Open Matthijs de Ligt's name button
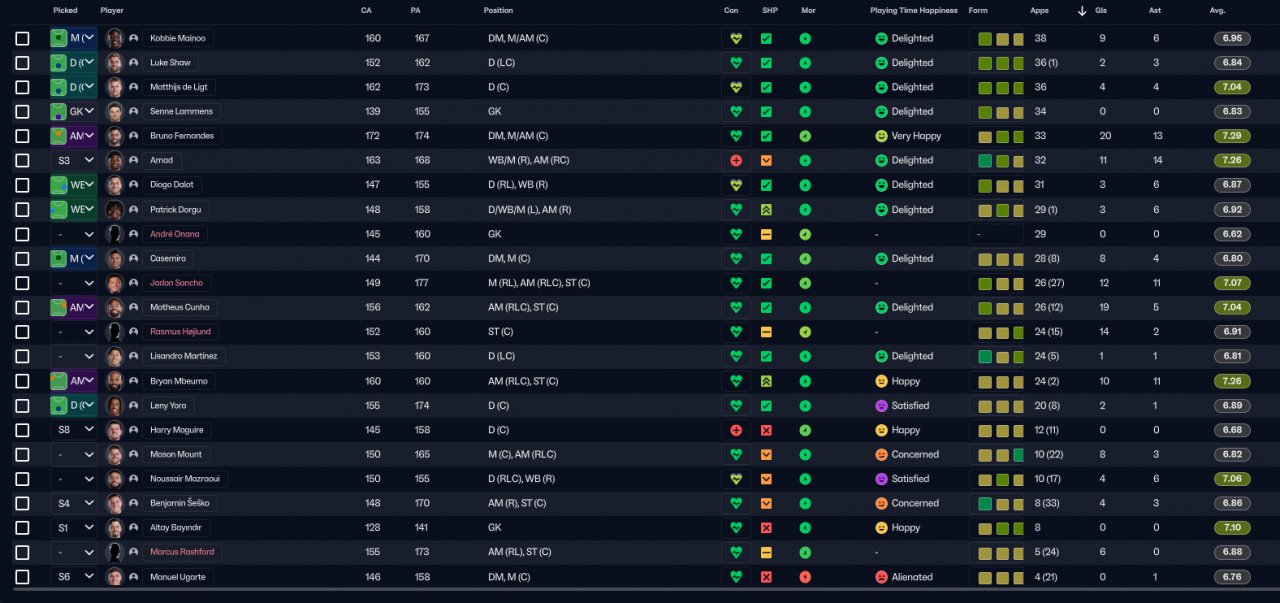Viewport: 1280px width, 603px height. click(x=179, y=87)
